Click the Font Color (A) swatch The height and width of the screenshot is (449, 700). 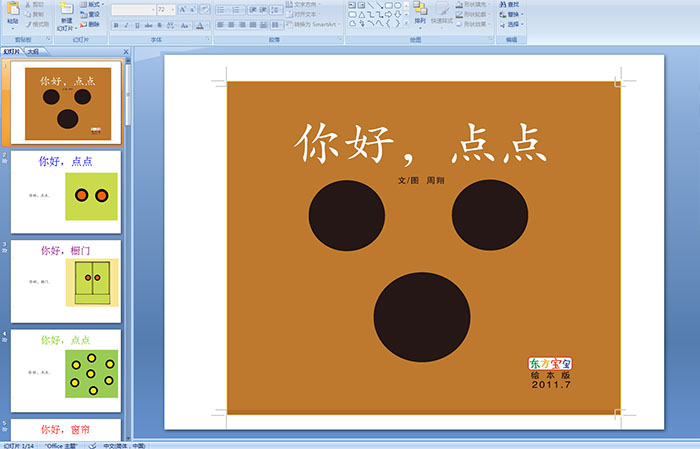[200, 25]
